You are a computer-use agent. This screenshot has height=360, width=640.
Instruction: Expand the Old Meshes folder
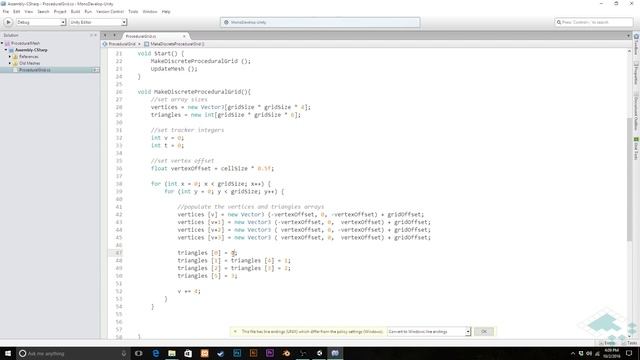[x=10, y=63]
